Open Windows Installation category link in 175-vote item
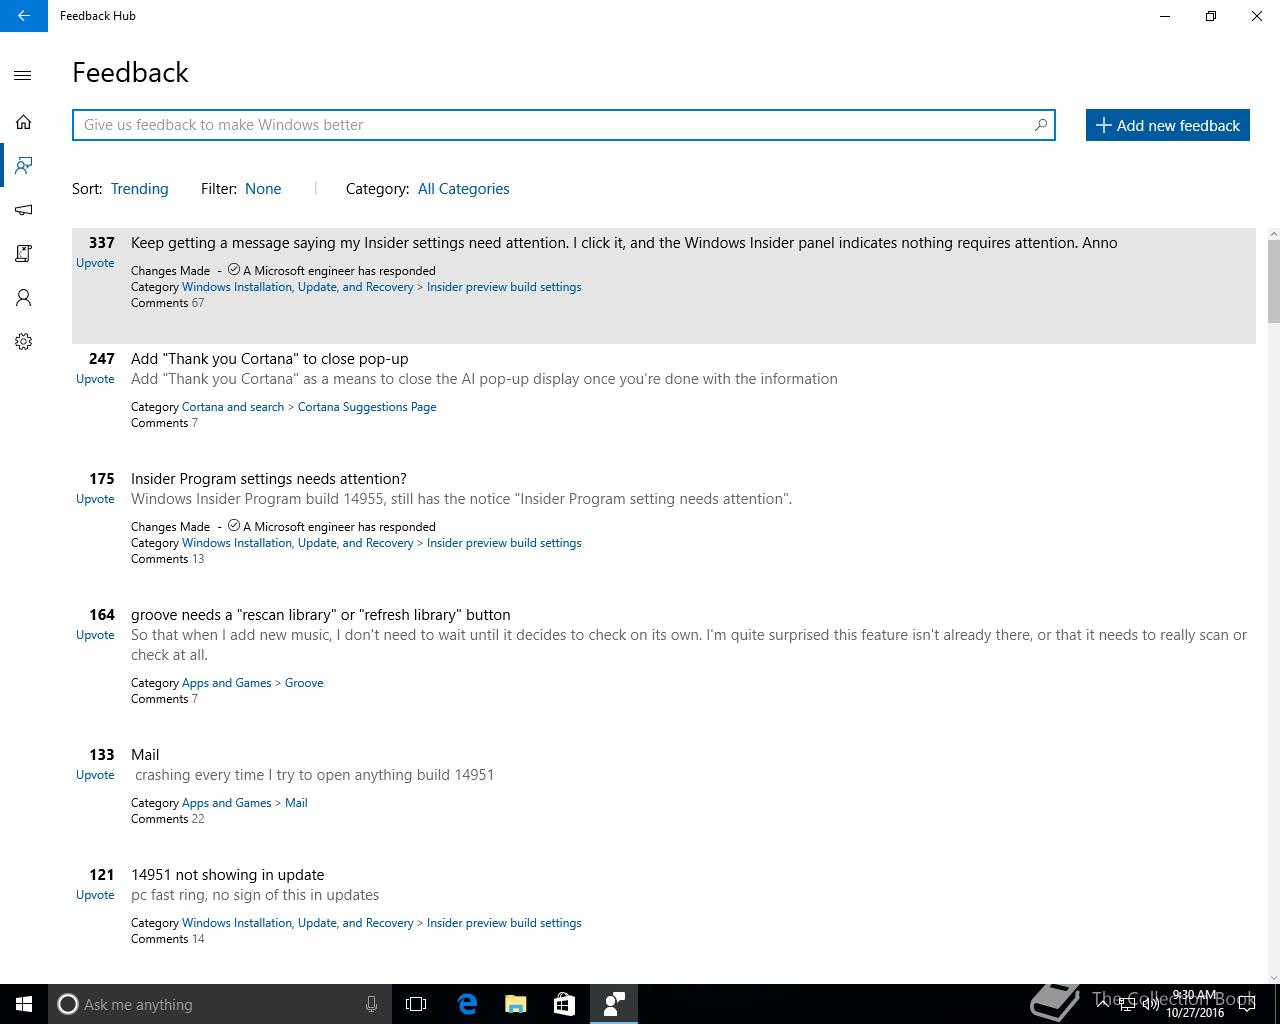This screenshot has width=1280, height=1024. (x=298, y=543)
